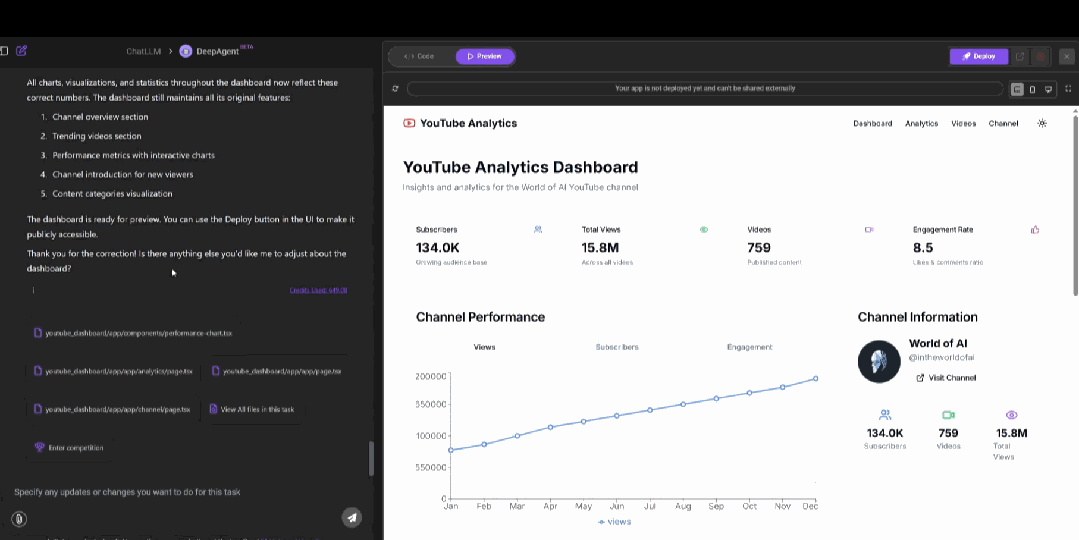Open the analytics/page.tsx file chip
The image size is (1079, 540).
(x=114, y=371)
